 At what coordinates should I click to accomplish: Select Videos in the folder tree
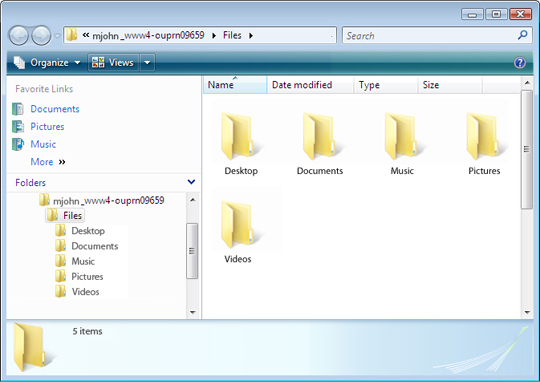tap(85, 292)
